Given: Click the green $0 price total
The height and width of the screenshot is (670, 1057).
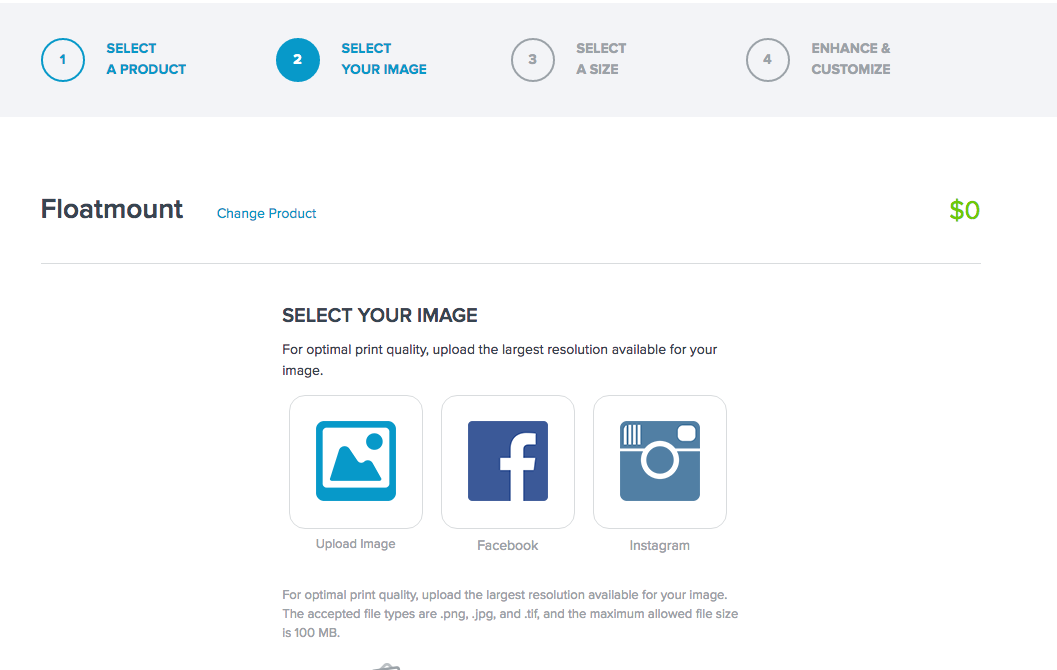Looking at the screenshot, I should coord(964,210).
